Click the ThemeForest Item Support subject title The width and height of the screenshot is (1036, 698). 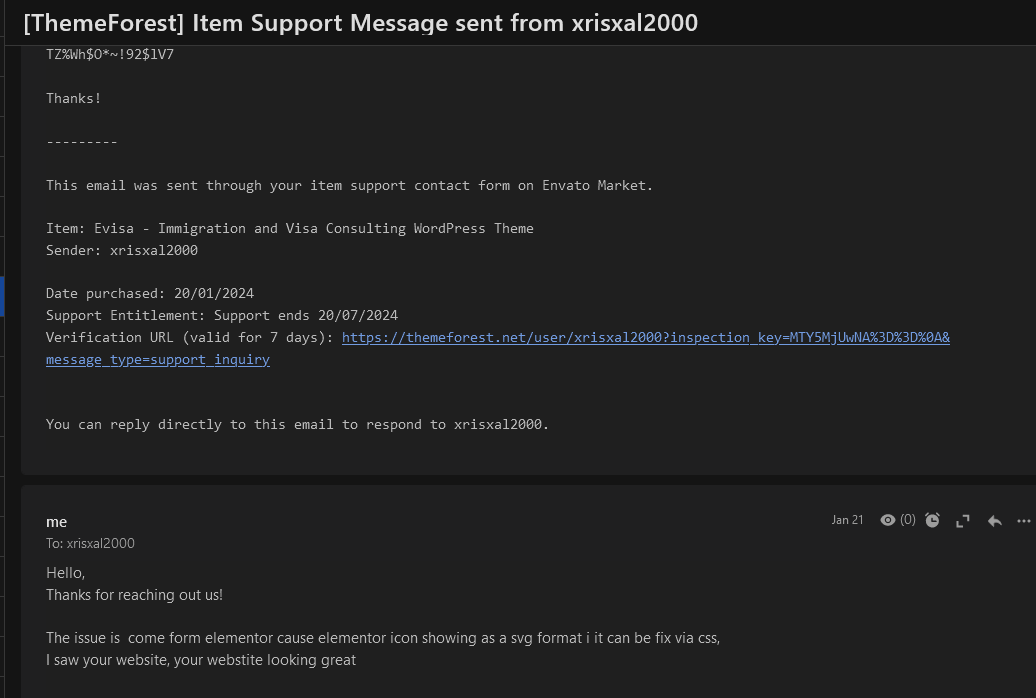click(x=361, y=23)
